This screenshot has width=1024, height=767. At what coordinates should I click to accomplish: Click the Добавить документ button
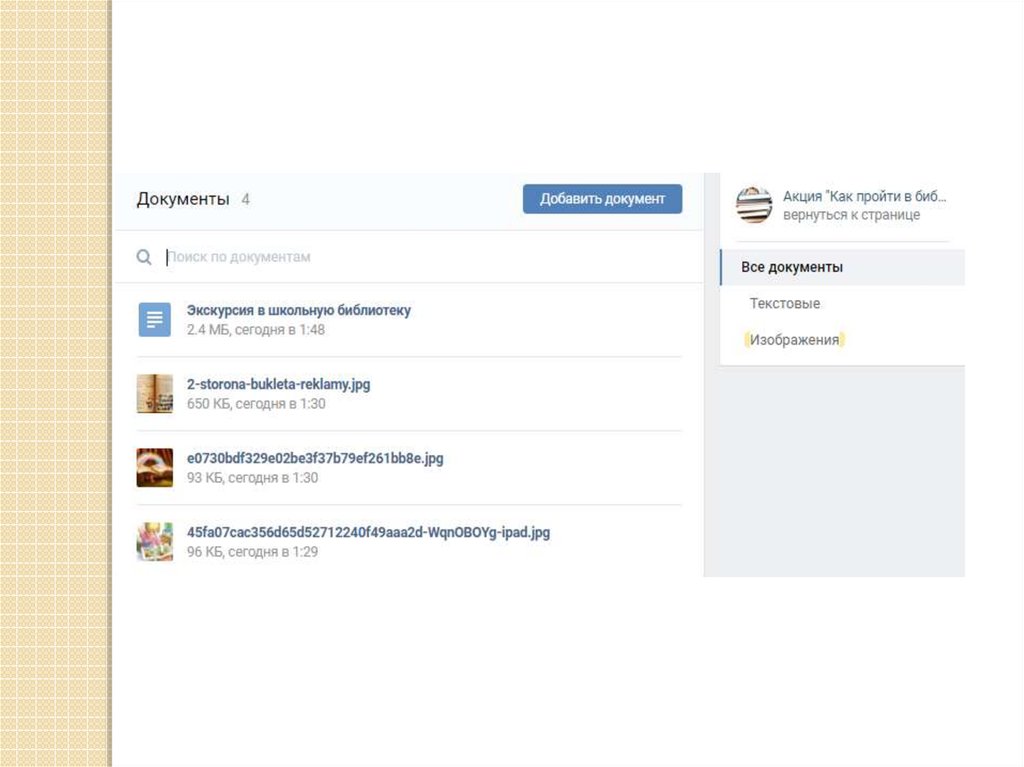(x=602, y=199)
